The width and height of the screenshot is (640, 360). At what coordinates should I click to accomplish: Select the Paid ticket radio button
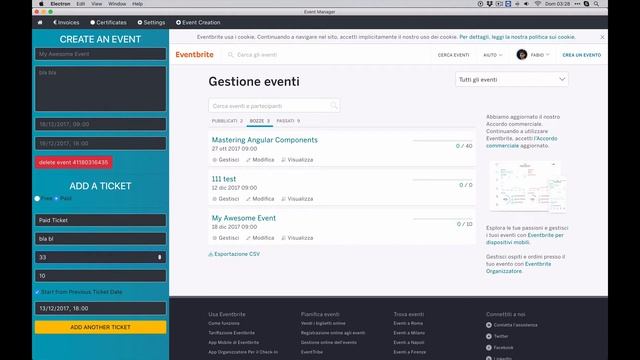pos(56,198)
